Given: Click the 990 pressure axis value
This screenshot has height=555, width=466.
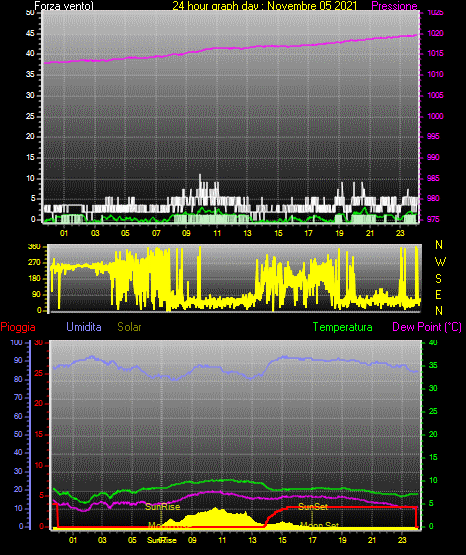Looking at the screenshot, I should [433, 157].
